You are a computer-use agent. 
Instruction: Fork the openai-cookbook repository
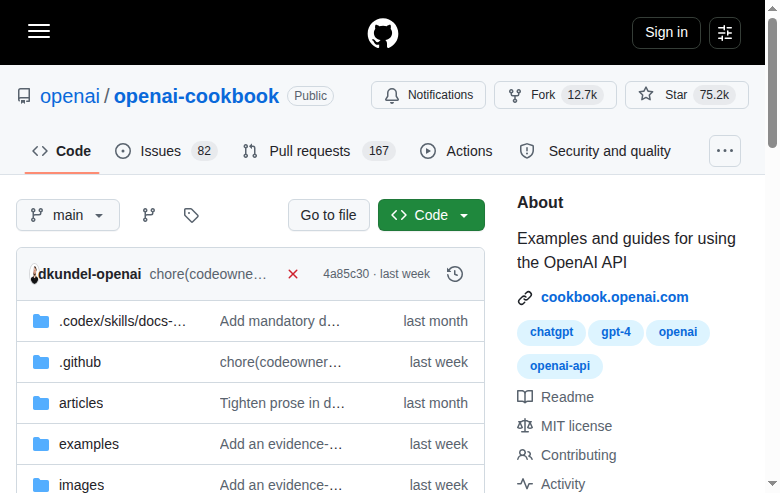pyautogui.click(x=555, y=95)
